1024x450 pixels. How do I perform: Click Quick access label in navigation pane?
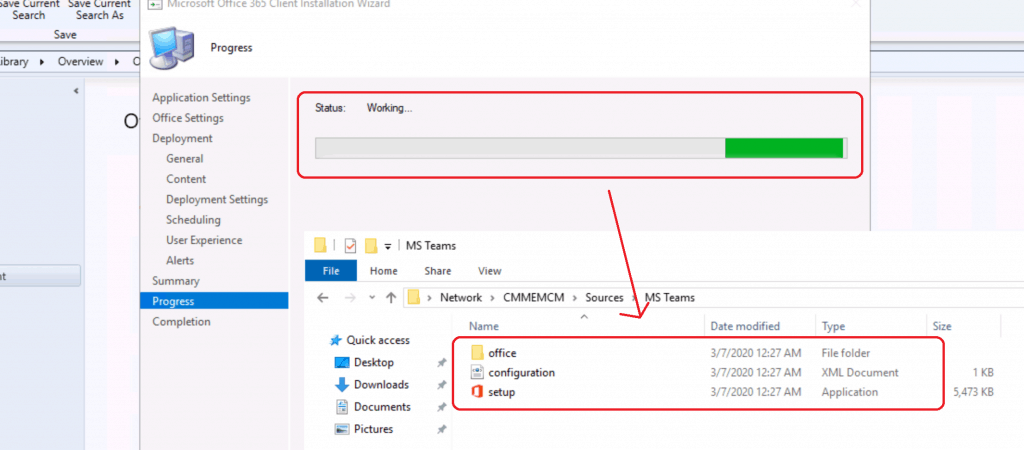[x=378, y=340]
